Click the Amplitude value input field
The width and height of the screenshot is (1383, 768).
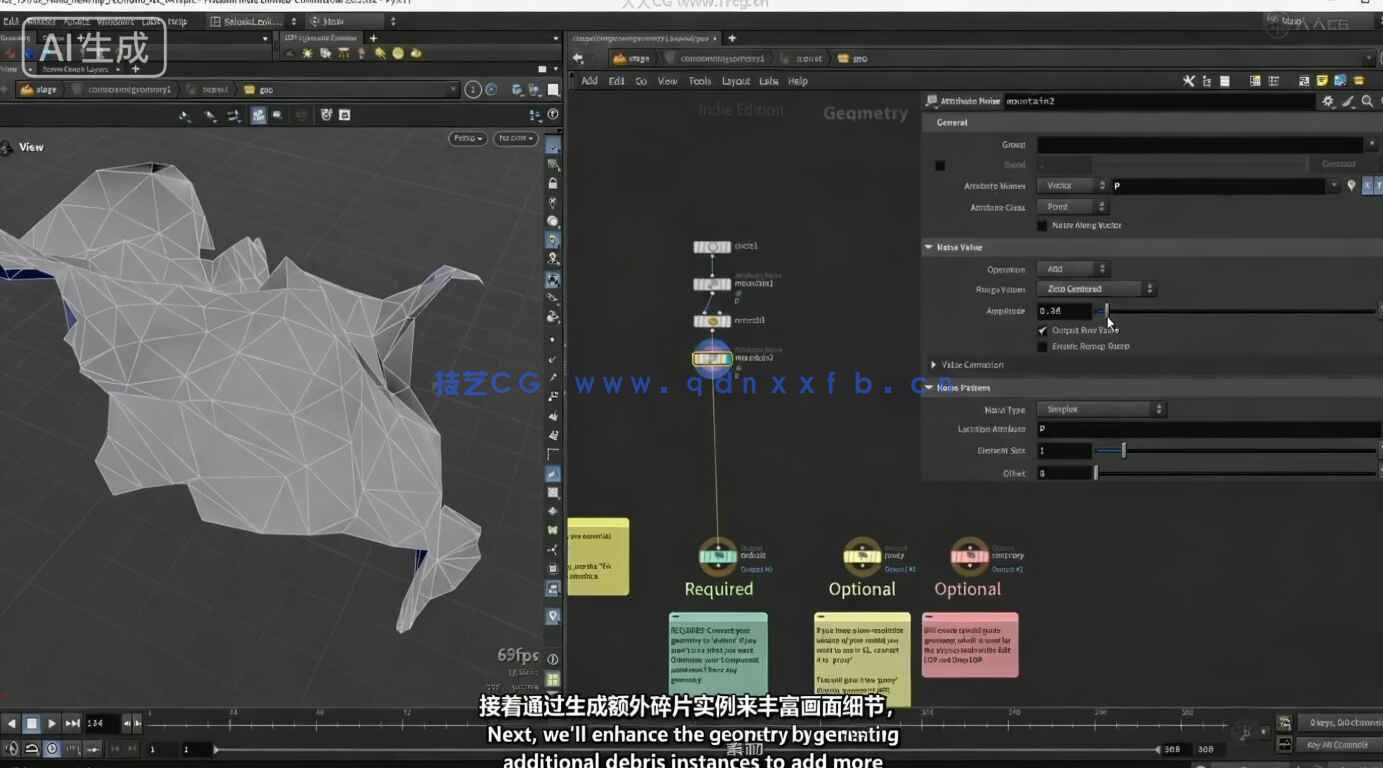pos(1064,311)
